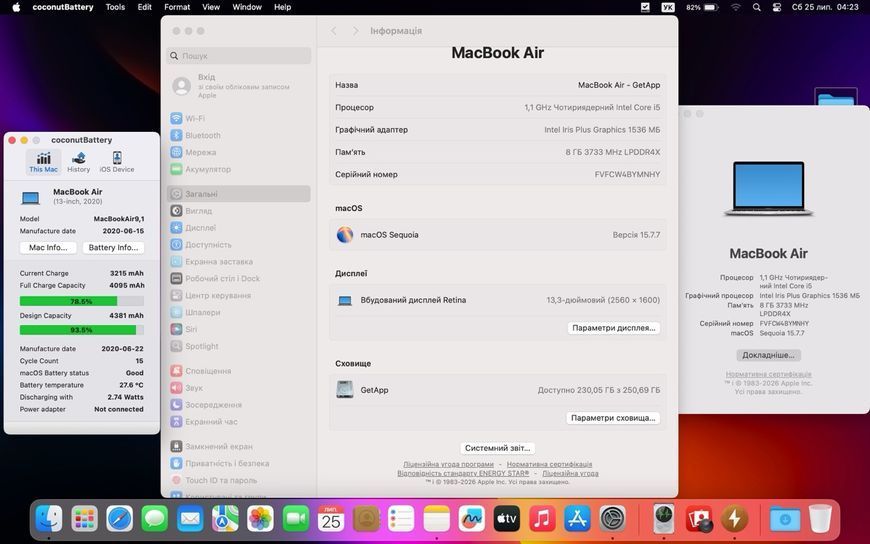Click the 93.5% design capacity bar
Image resolution: width=870 pixels, height=544 pixels.
(82, 330)
